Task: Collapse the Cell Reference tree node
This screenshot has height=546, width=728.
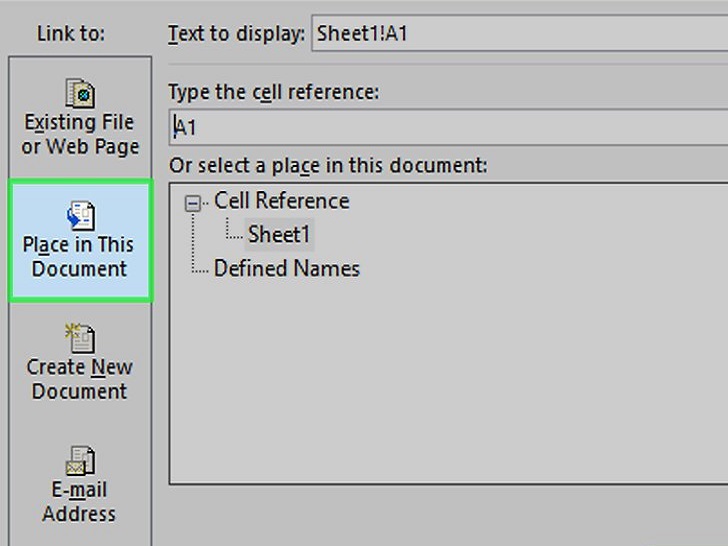Action: tap(193, 203)
